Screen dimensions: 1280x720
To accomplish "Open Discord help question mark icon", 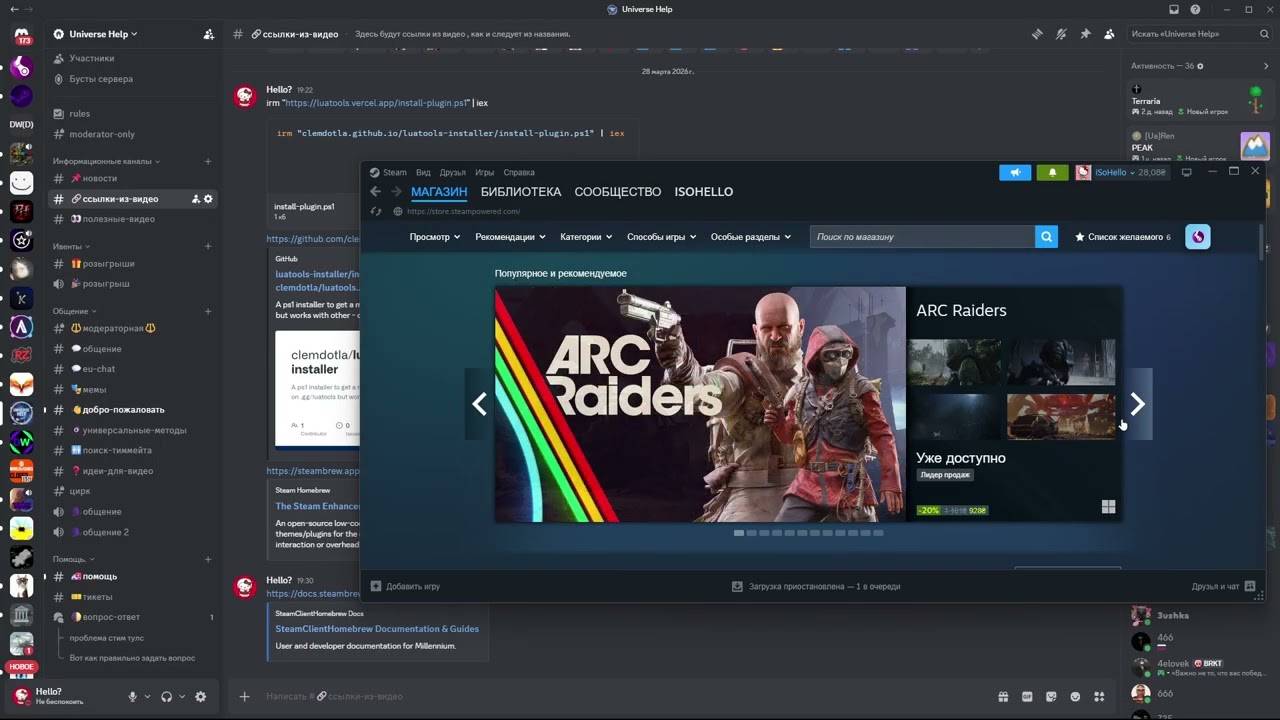I will tap(1195, 9).
